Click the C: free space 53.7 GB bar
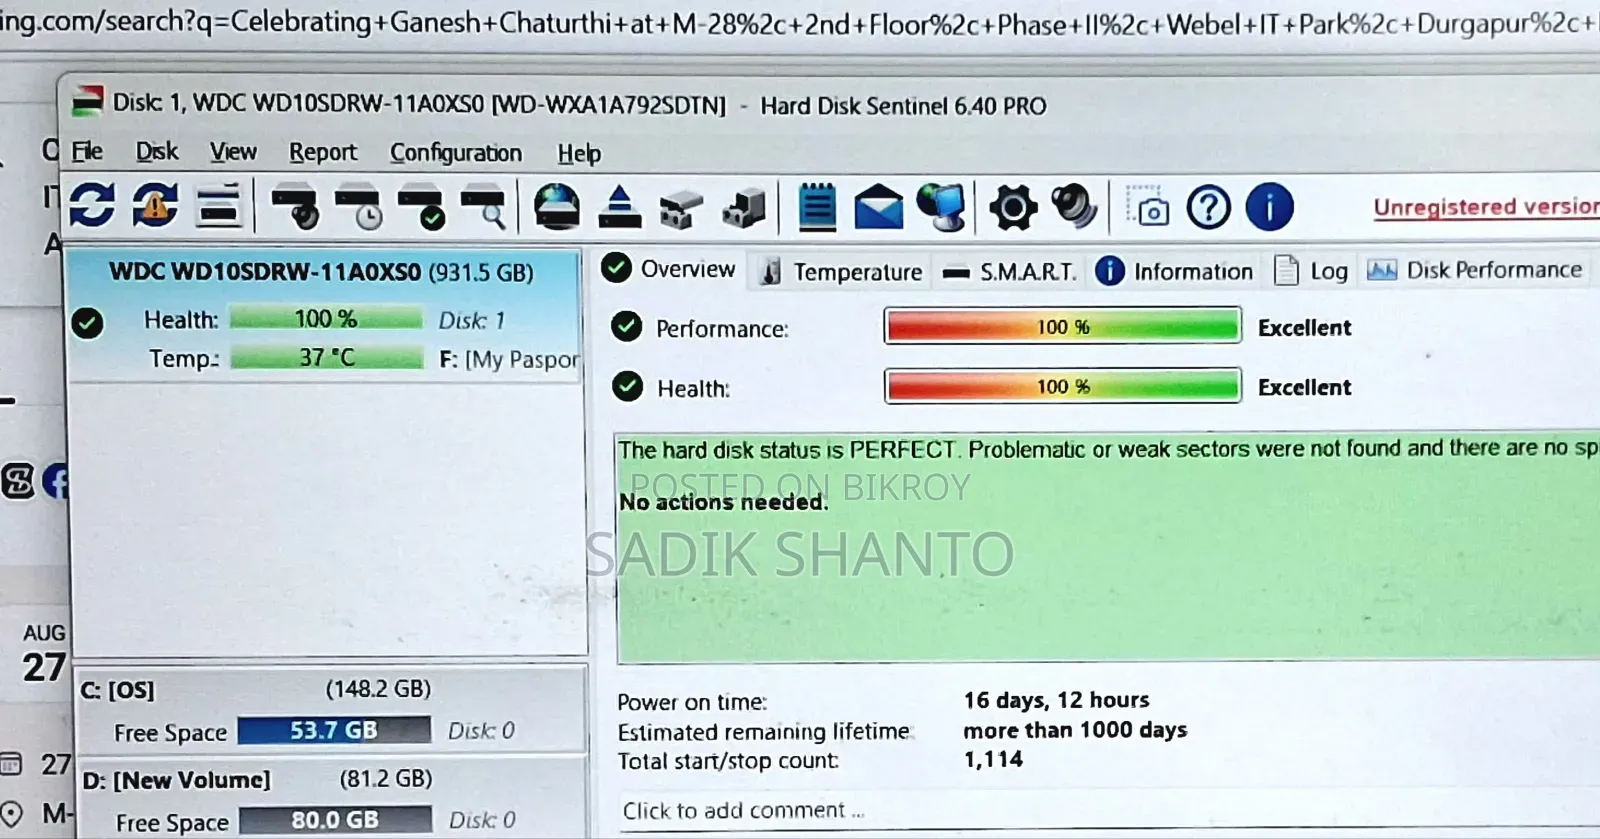This screenshot has height=839, width=1600. click(x=334, y=731)
